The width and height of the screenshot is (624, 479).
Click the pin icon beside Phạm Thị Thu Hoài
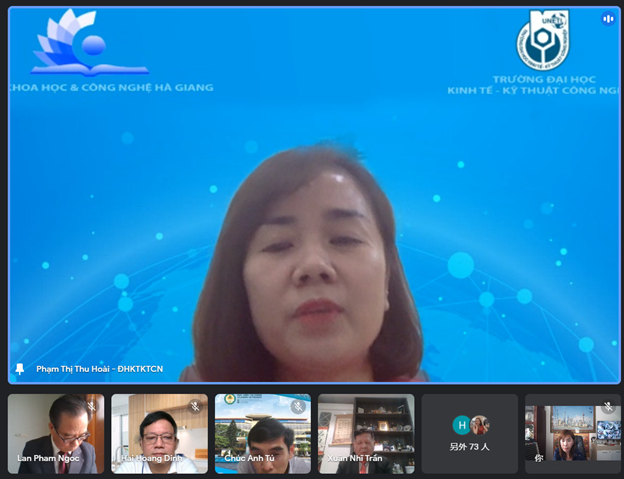[20, 369]
